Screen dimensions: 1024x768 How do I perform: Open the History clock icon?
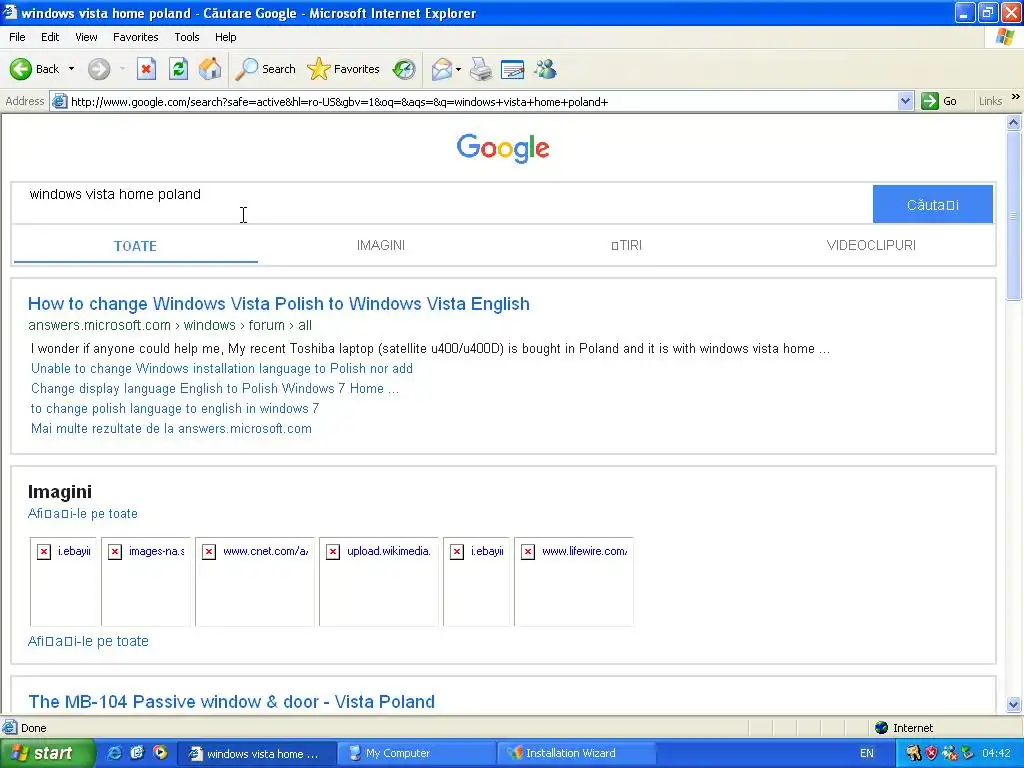(x=404, y=69)
